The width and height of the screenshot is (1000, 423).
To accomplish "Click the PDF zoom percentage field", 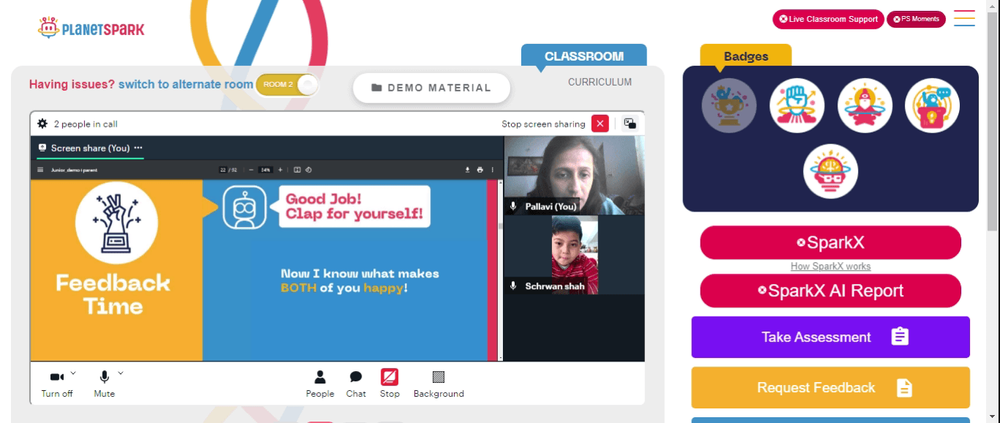I will click(x=265, y=170).
